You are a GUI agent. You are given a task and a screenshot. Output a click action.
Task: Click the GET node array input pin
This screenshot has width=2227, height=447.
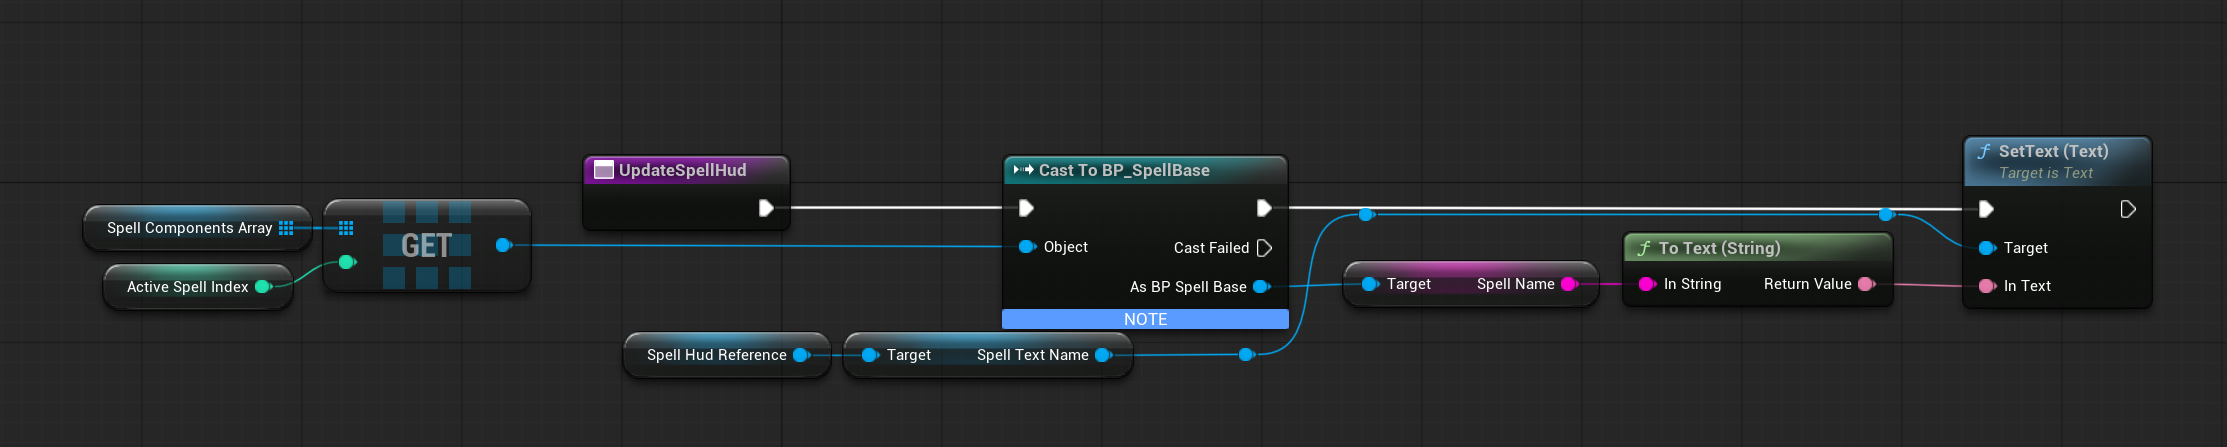tap(346, 228)
